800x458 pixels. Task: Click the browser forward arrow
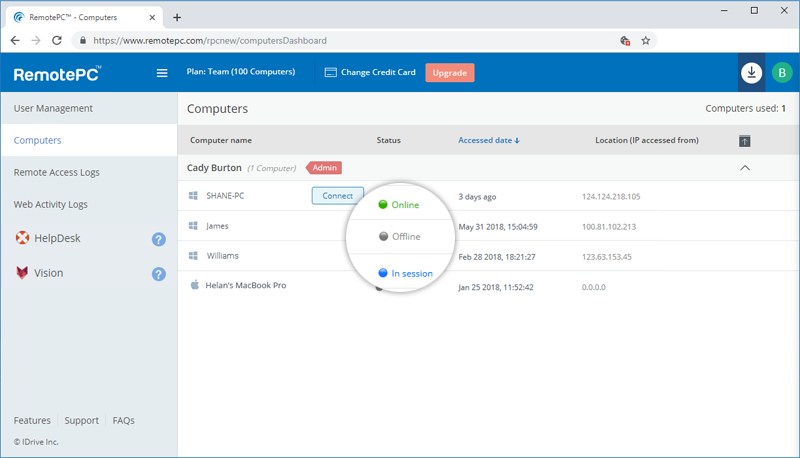[36, 40]
